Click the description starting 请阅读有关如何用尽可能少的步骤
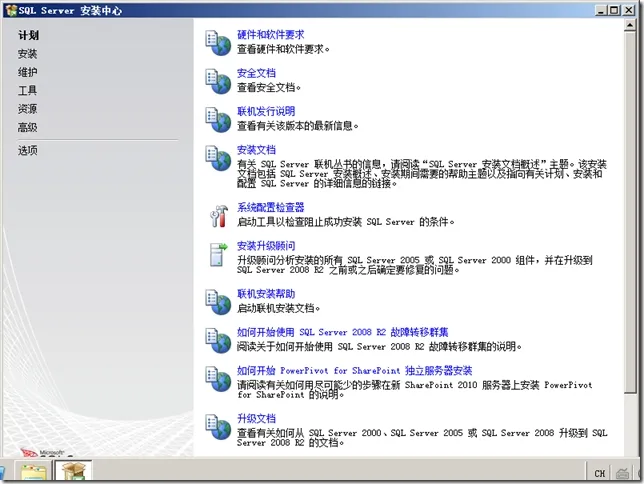 click(x=415, y=390)
